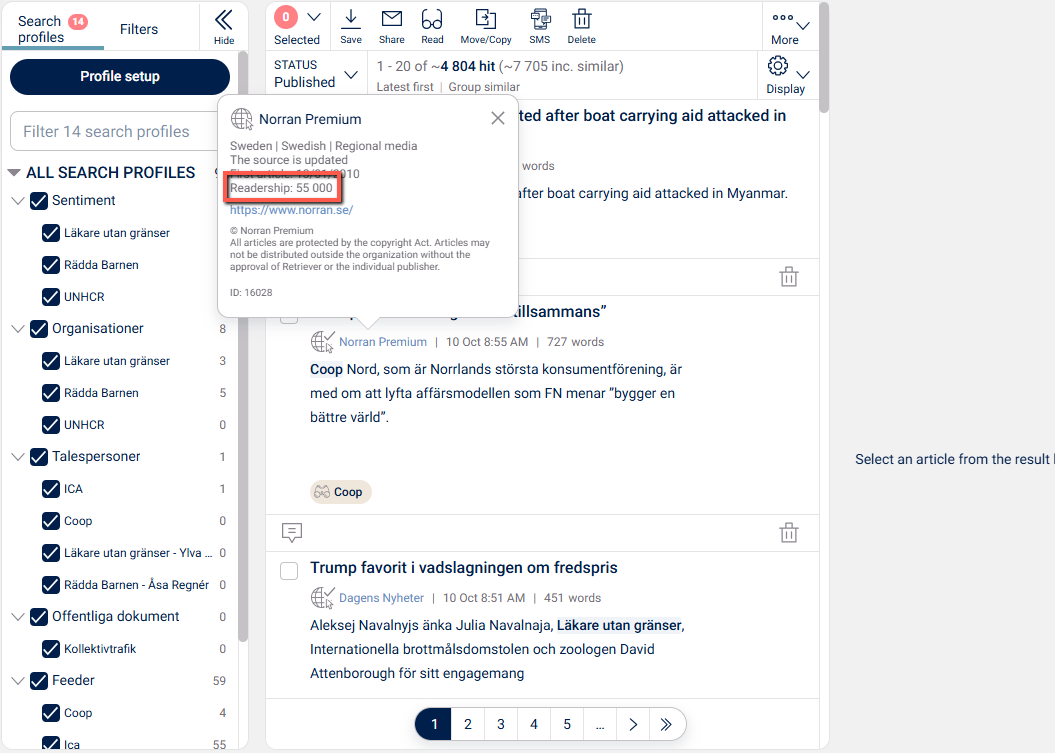Uncheck Rädda Barnen under Sentiment
The image size is (1055, 753).
point(50,265)
